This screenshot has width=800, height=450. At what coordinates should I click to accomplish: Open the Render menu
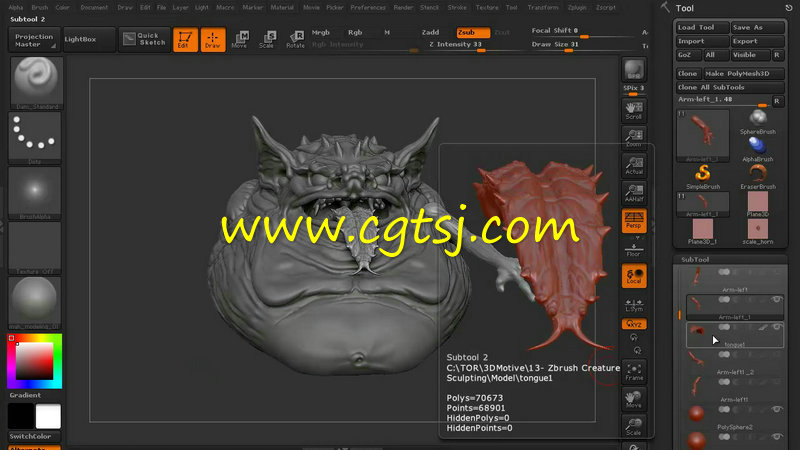coord(403,8)
